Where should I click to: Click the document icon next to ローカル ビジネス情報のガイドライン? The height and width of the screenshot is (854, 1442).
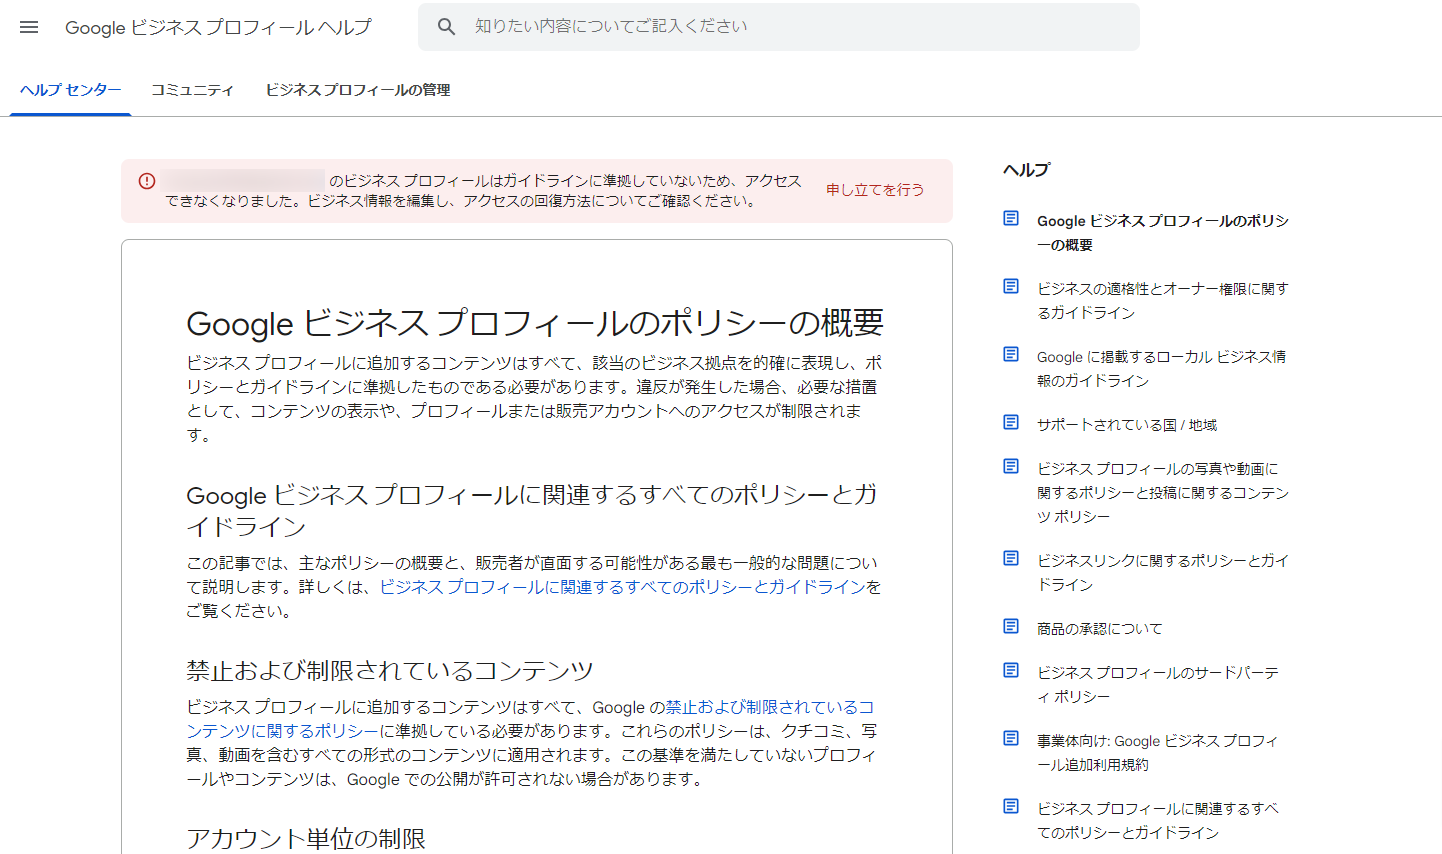1010,353
